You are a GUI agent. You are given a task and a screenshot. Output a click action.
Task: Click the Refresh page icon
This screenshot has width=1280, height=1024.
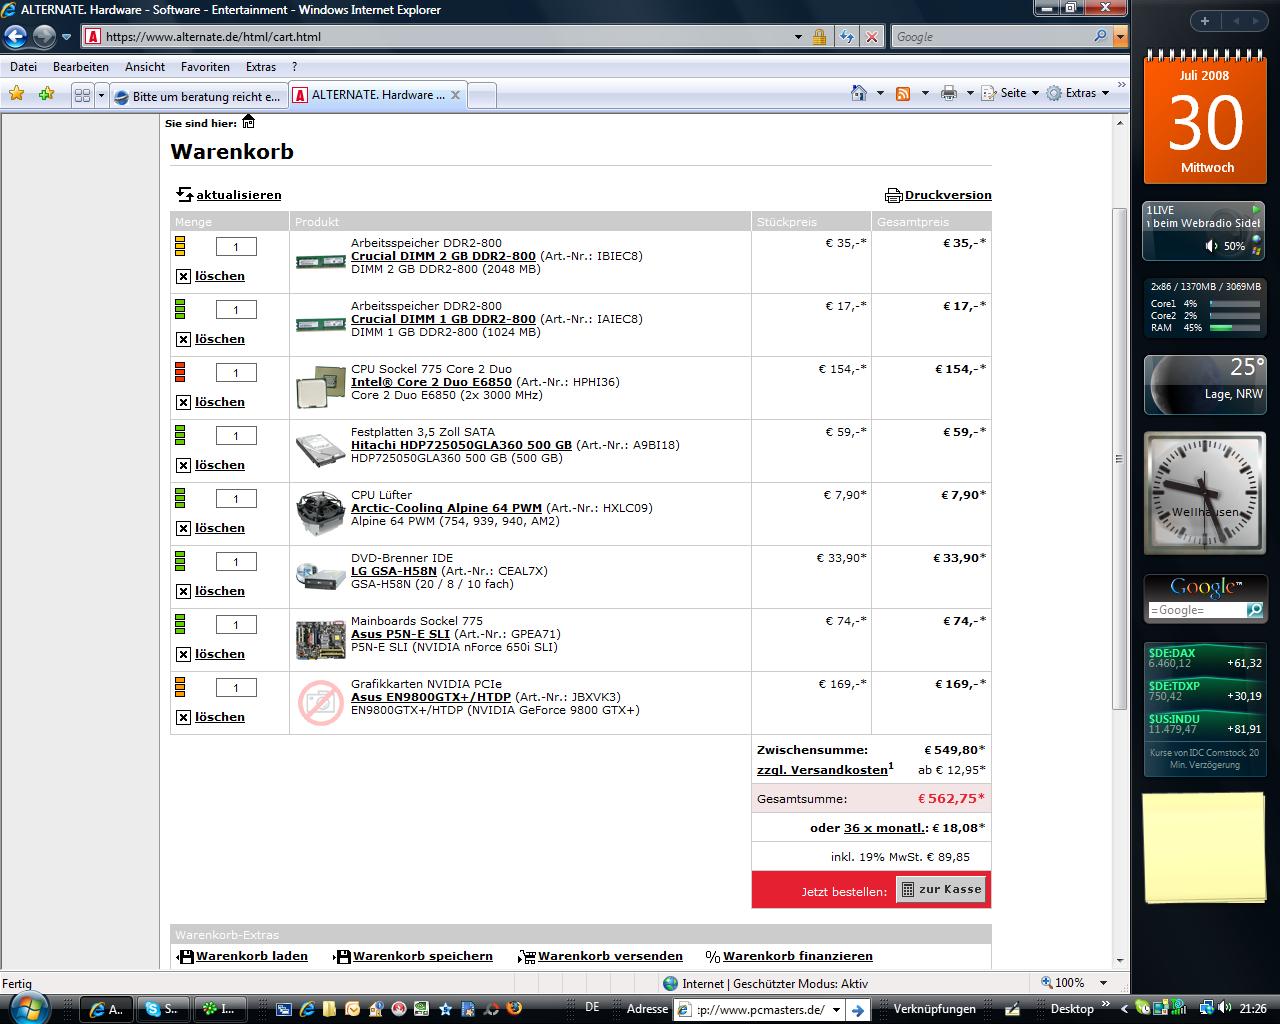point(847,37)
